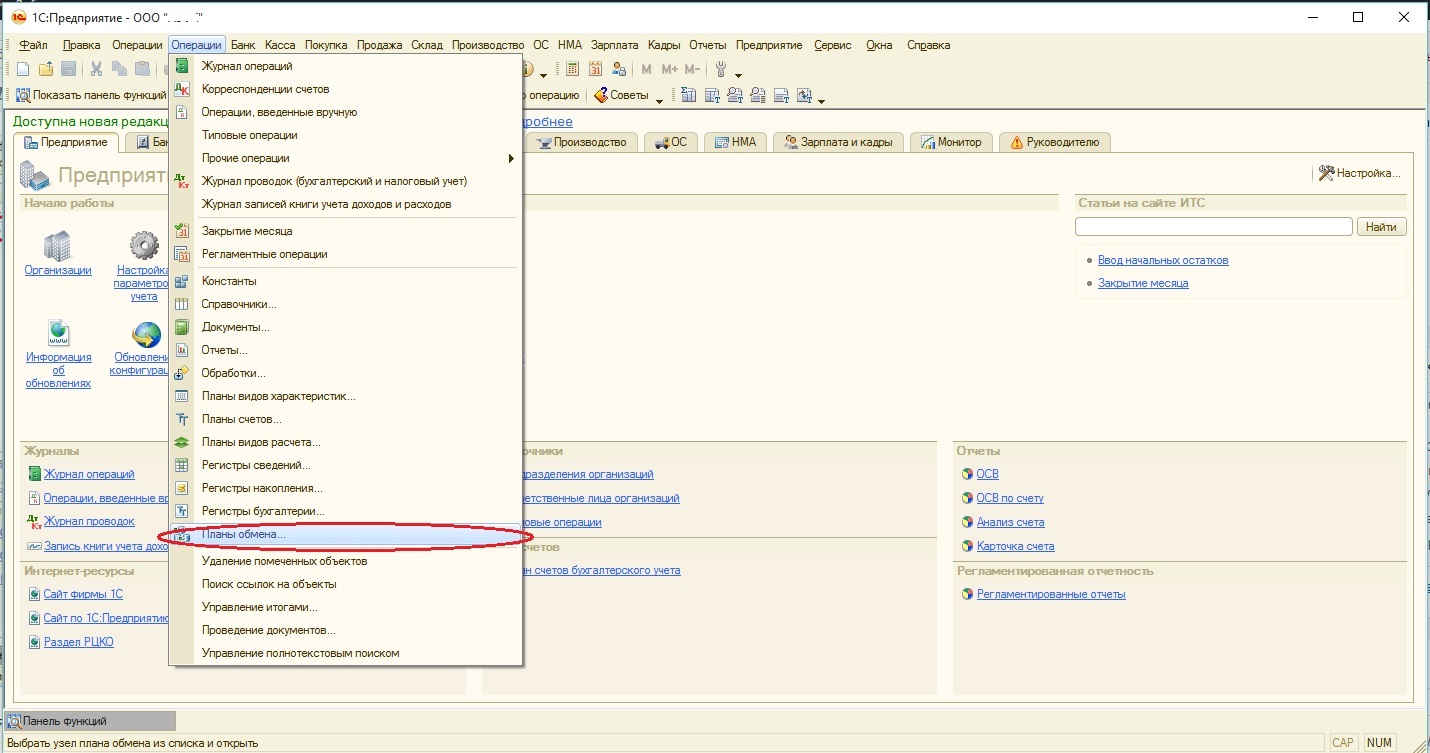Screen dimensions: 1430x753
Task: Expand the Прочие операции submenu arrow
Action: [x=510, y=158]
